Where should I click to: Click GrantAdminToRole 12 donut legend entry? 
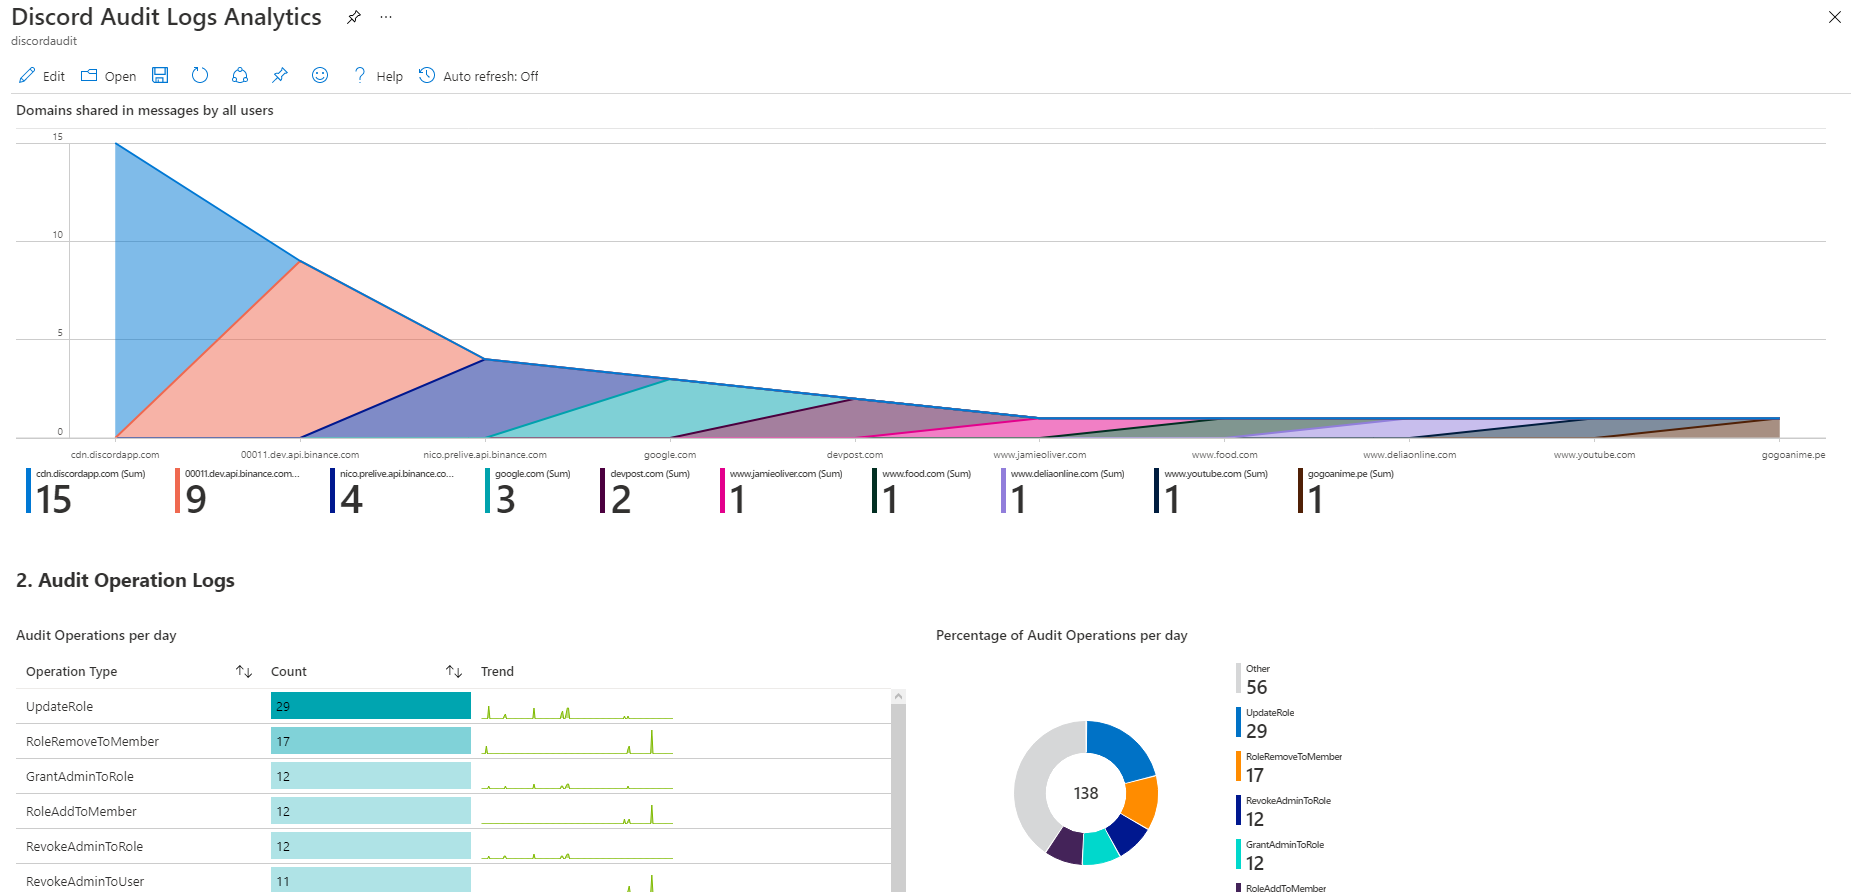(x=1281, y=855)
